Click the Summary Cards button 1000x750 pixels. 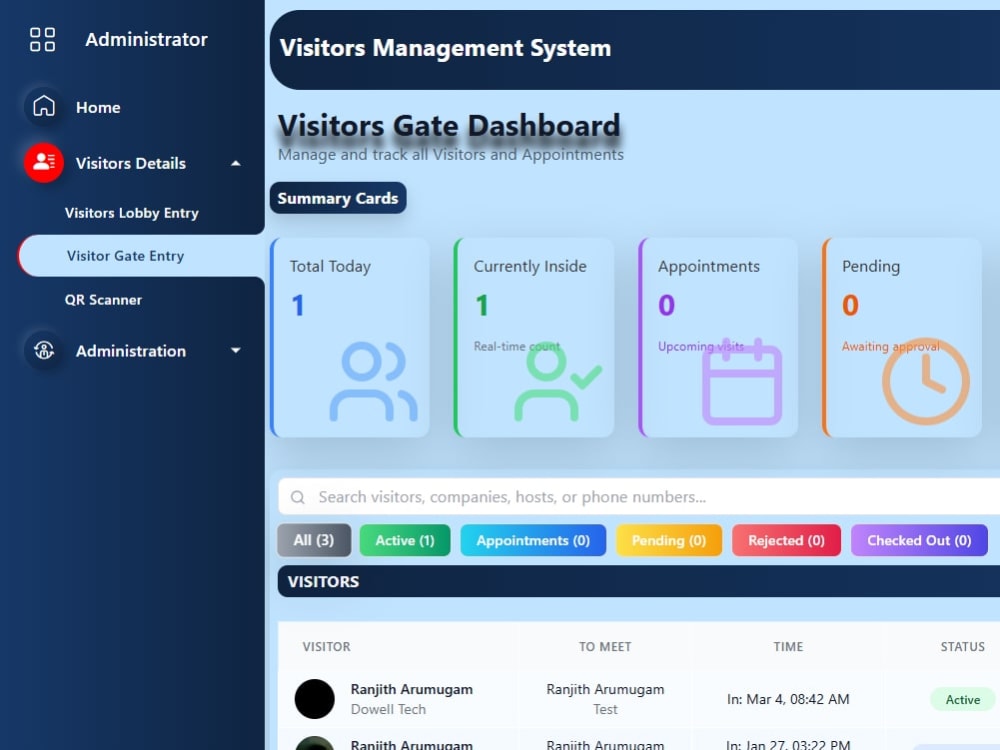tap(338, 198)
